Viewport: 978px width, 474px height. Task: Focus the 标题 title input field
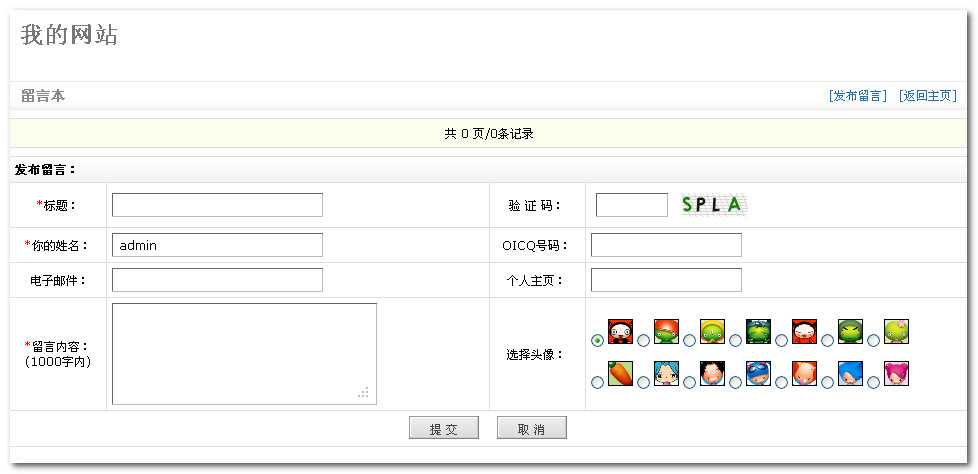(x=217, y=205)
